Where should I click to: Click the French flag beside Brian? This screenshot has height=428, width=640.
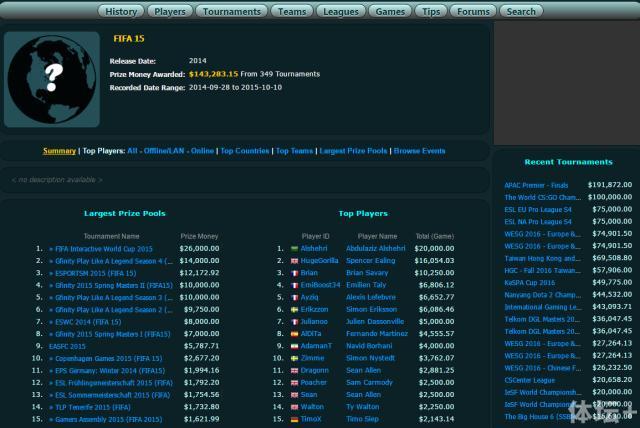294,273
